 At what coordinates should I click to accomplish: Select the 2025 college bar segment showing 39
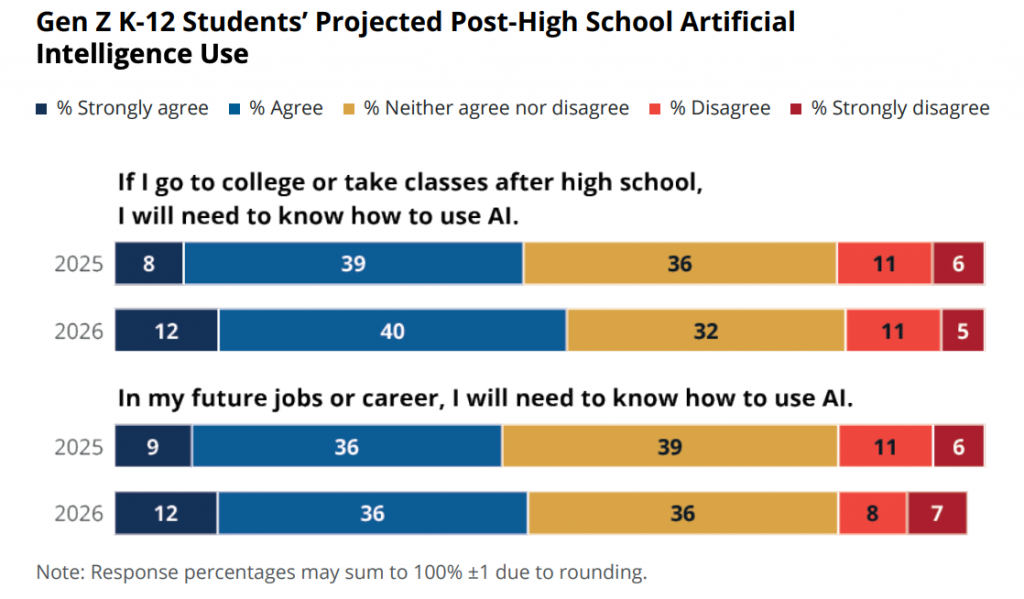coord(352,264)
